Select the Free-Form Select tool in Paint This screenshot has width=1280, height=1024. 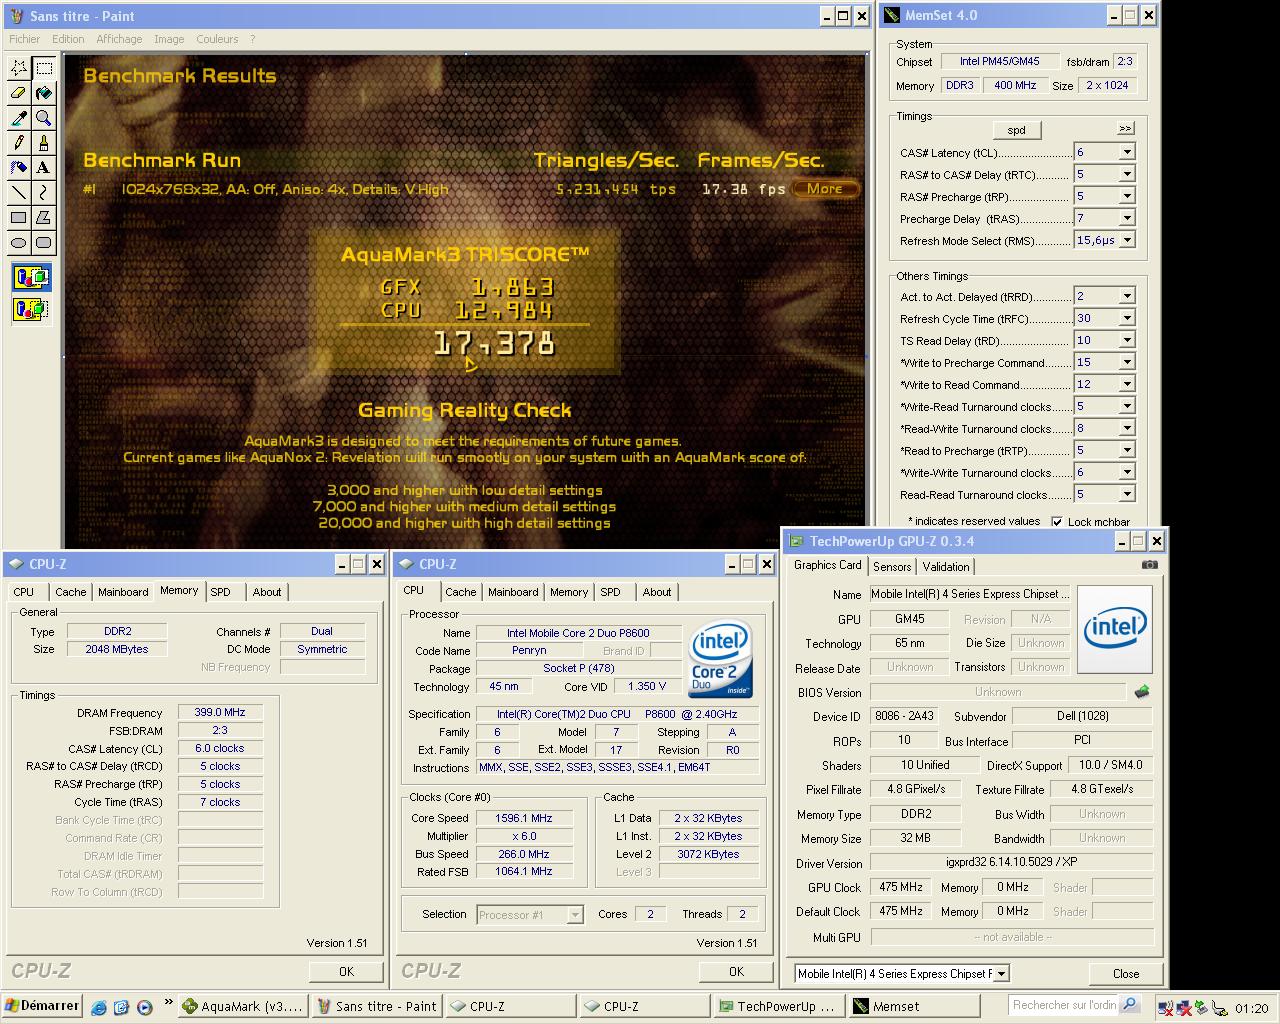click(18, 68)
